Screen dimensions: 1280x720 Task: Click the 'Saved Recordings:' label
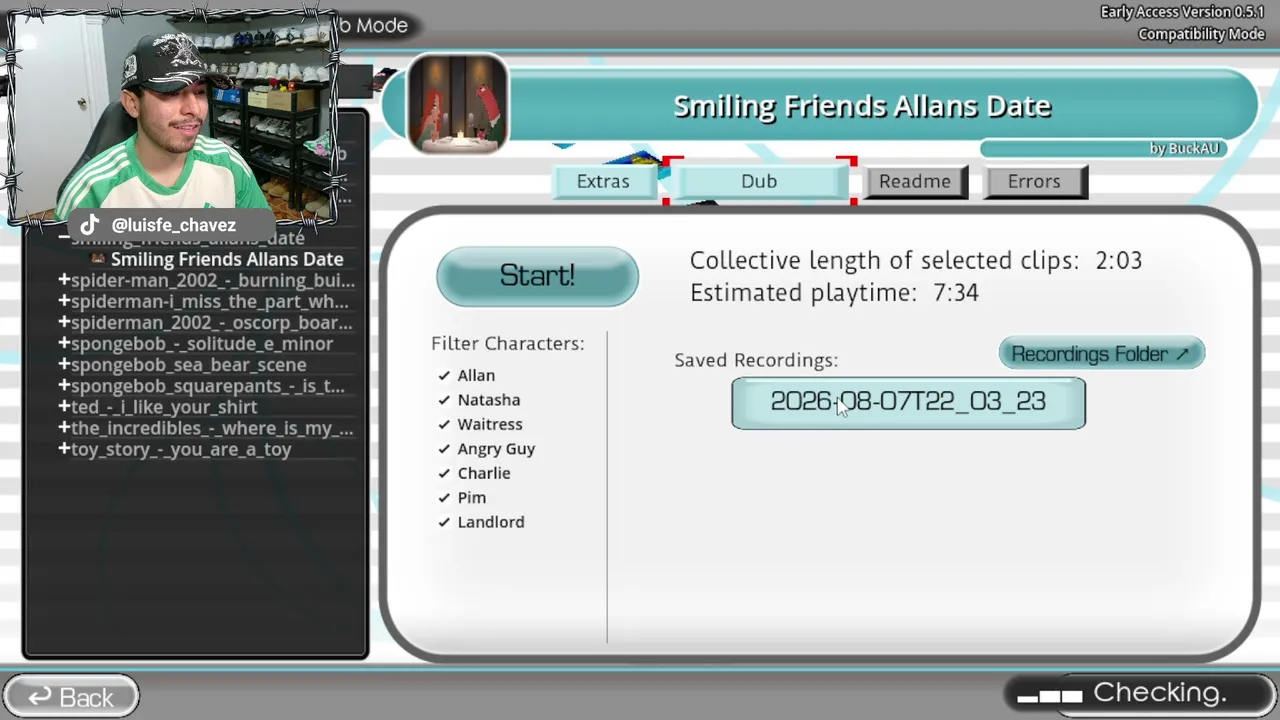(x=756, y=360)
